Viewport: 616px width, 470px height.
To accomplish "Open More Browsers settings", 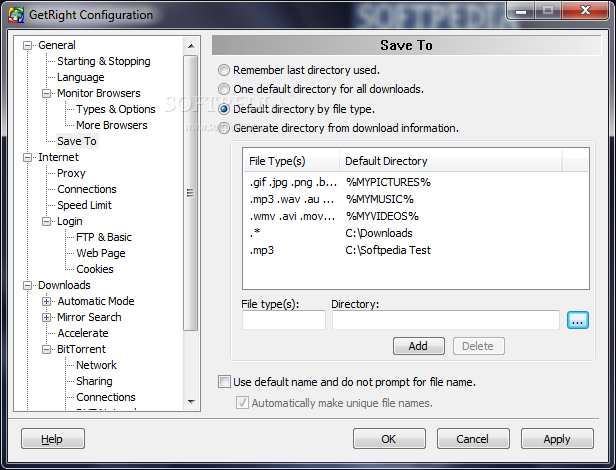I will 112,125.
